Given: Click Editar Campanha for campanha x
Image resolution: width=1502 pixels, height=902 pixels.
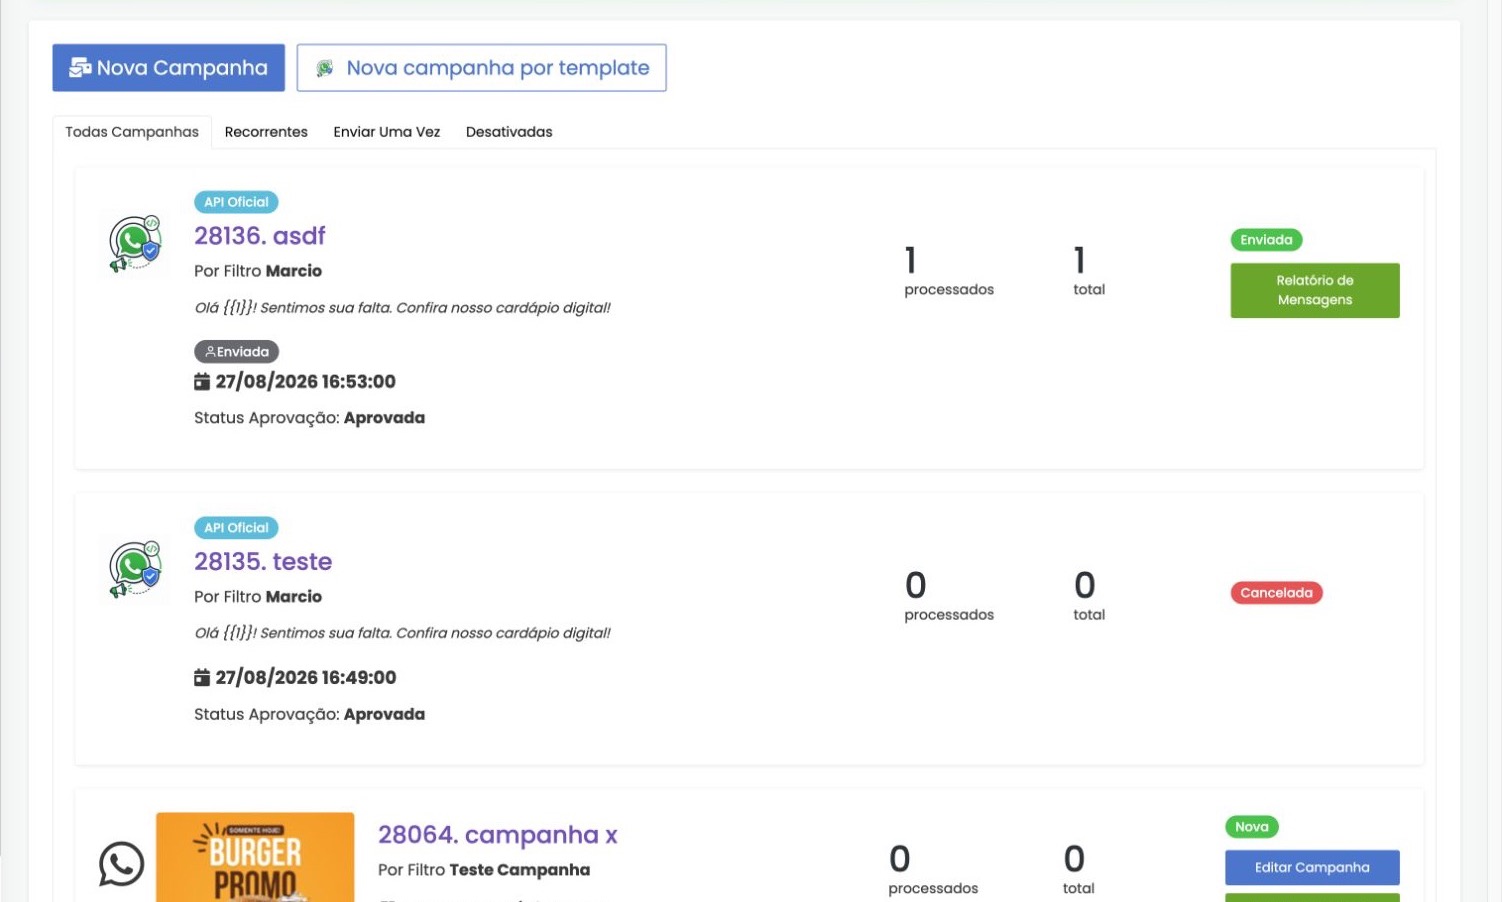Looking at the screenshot, I should (x=1312, y=867).
